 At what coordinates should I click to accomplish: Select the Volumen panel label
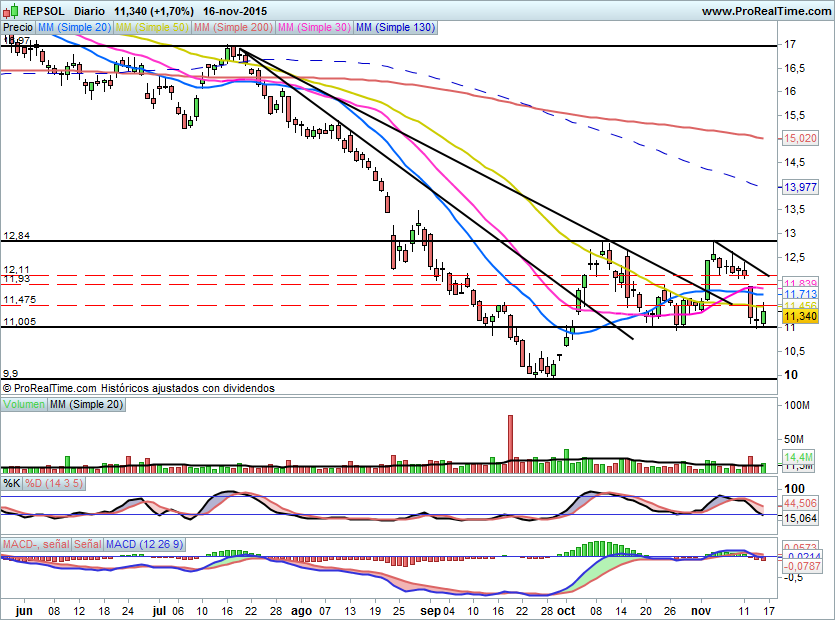(24, 404)
